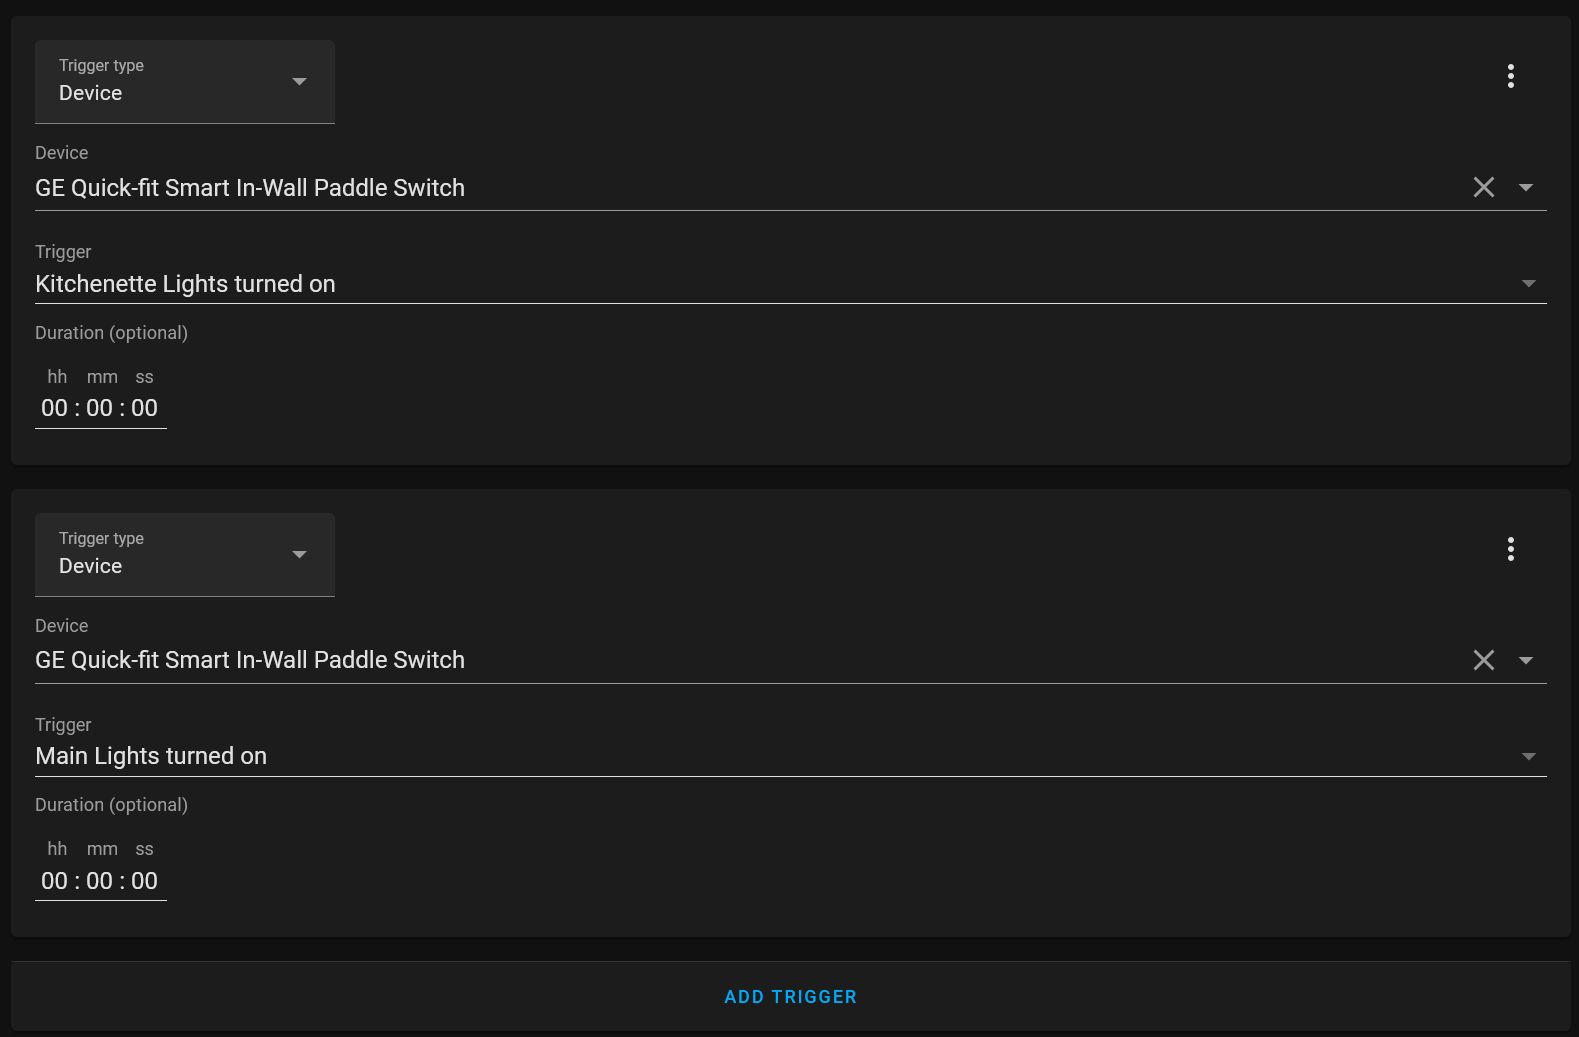Expand second trigger's Device dropdown arrow

click(1526, 660)
